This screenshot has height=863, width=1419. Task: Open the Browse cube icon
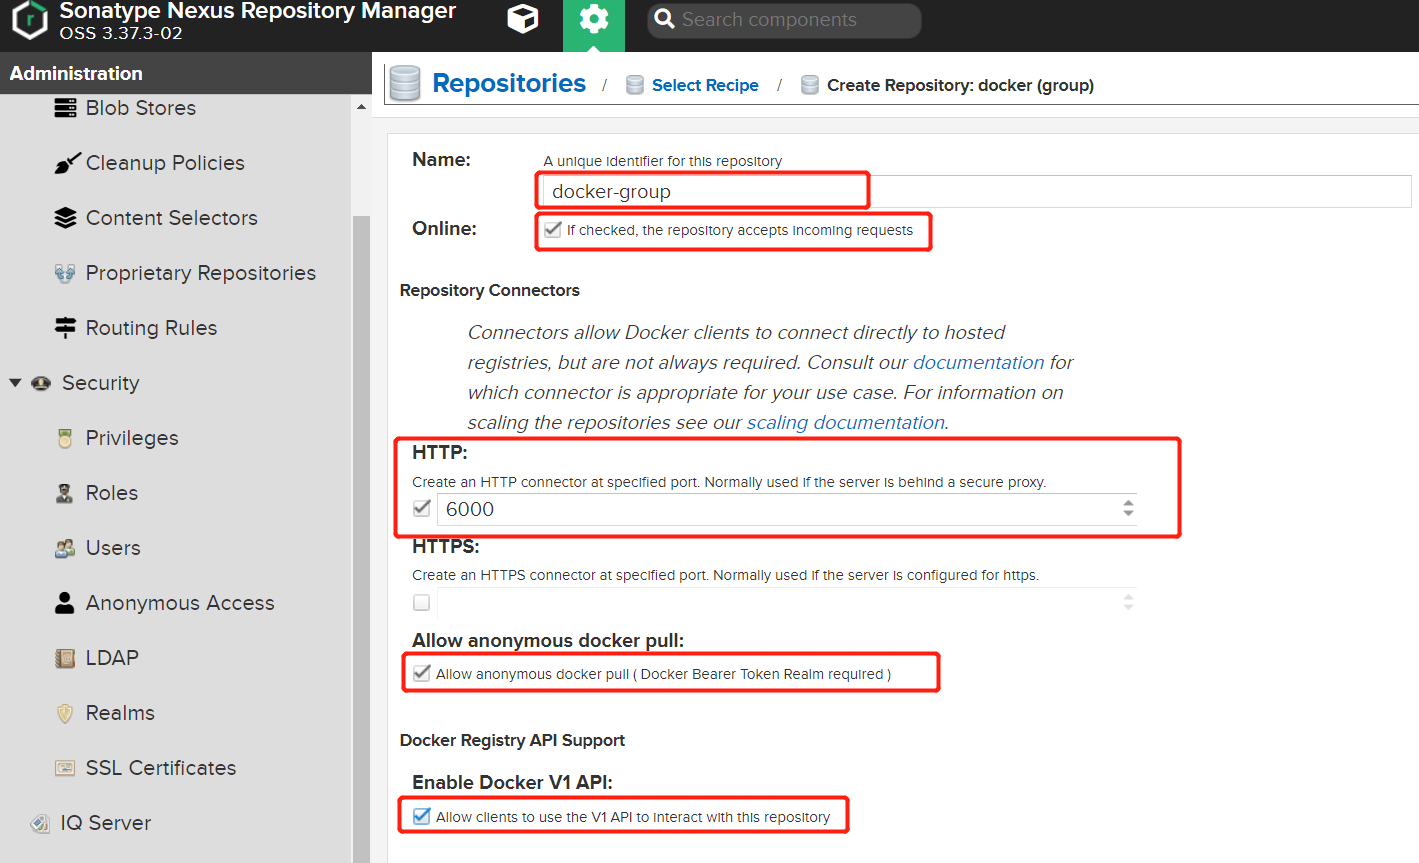tap(523, 19)
